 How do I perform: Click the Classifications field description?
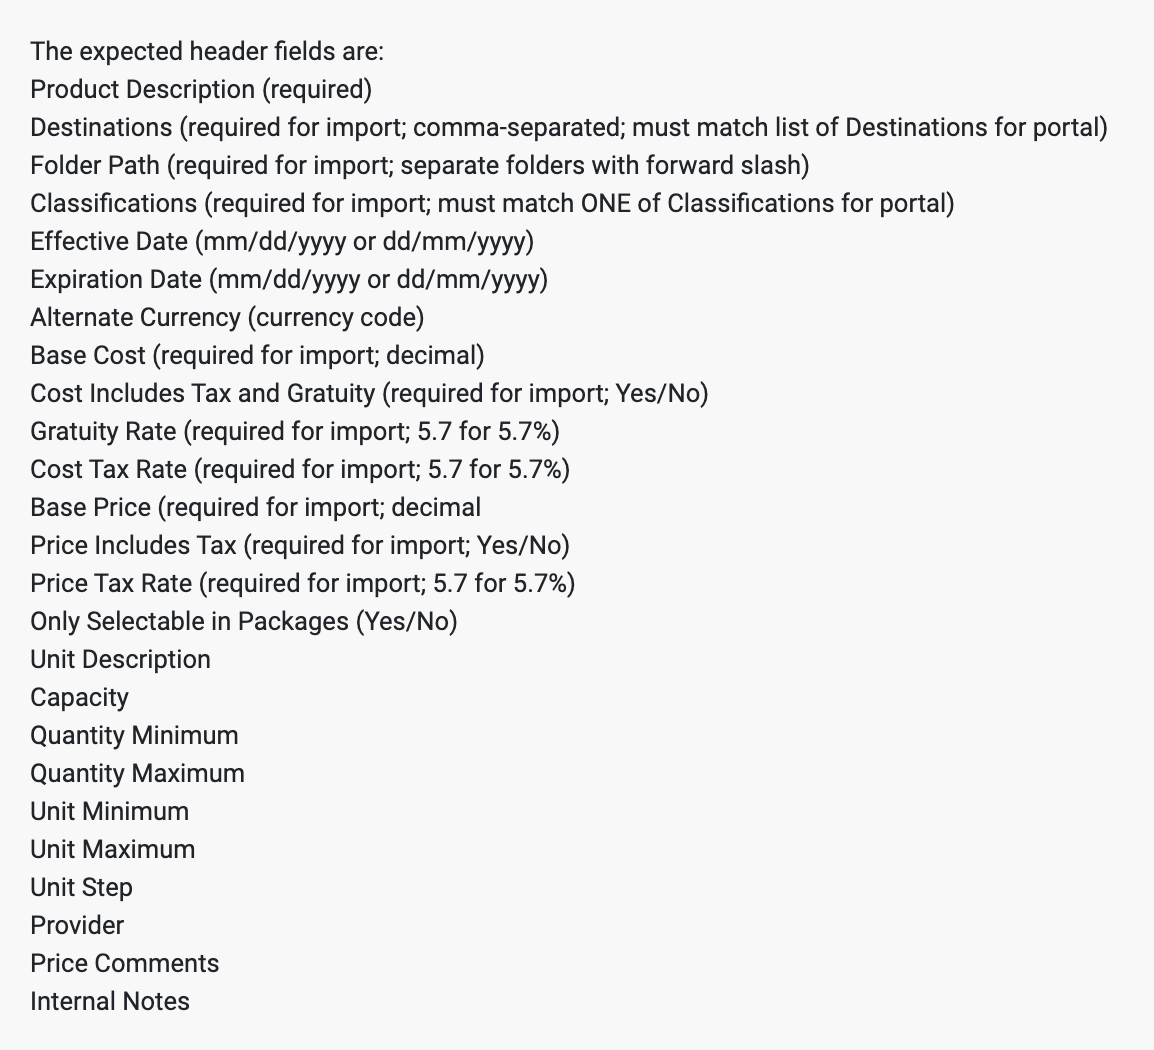click(x=492, y=204)
